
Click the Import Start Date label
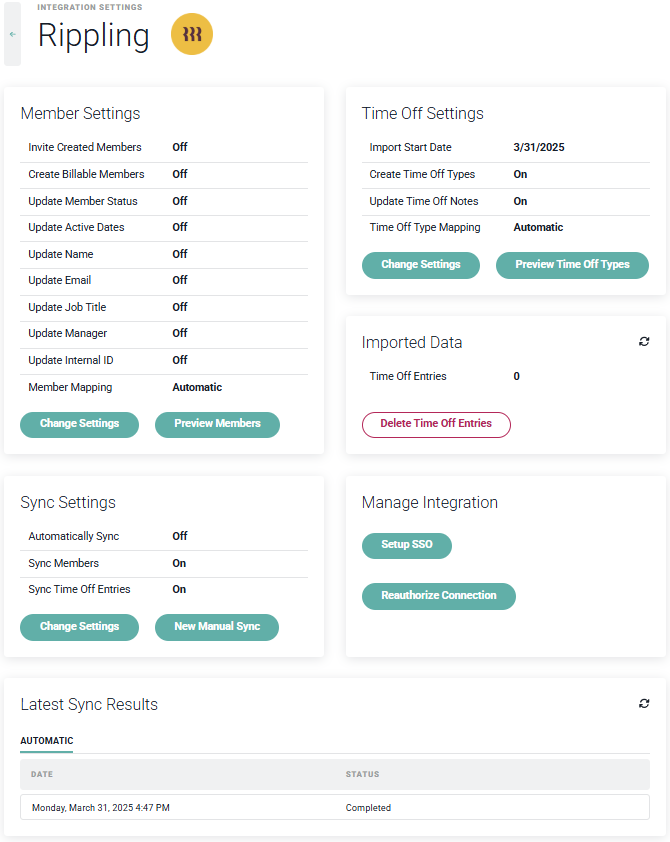[x=410, y=147]
